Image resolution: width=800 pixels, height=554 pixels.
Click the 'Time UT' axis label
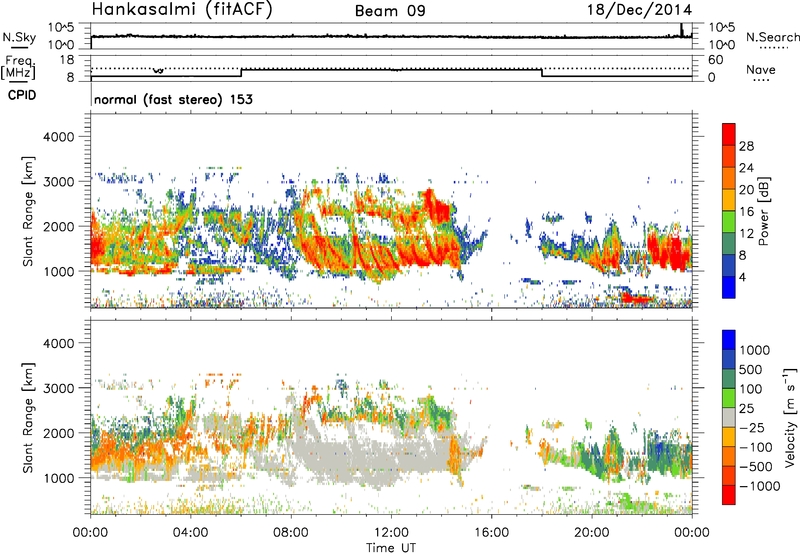pos(391,547)
